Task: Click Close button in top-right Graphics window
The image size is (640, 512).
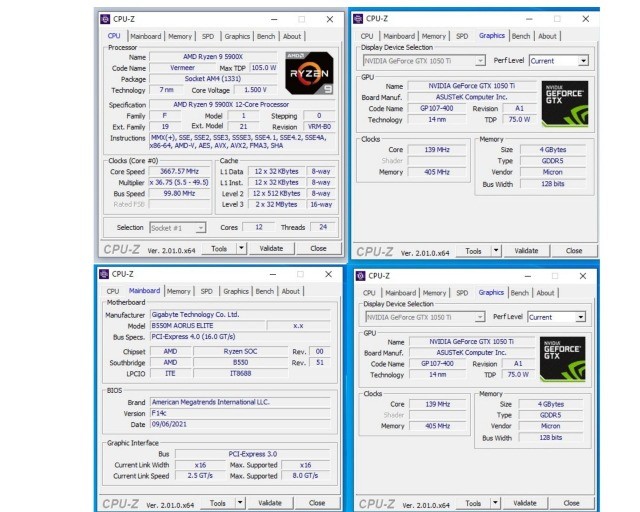Action: tap(574, 251)
